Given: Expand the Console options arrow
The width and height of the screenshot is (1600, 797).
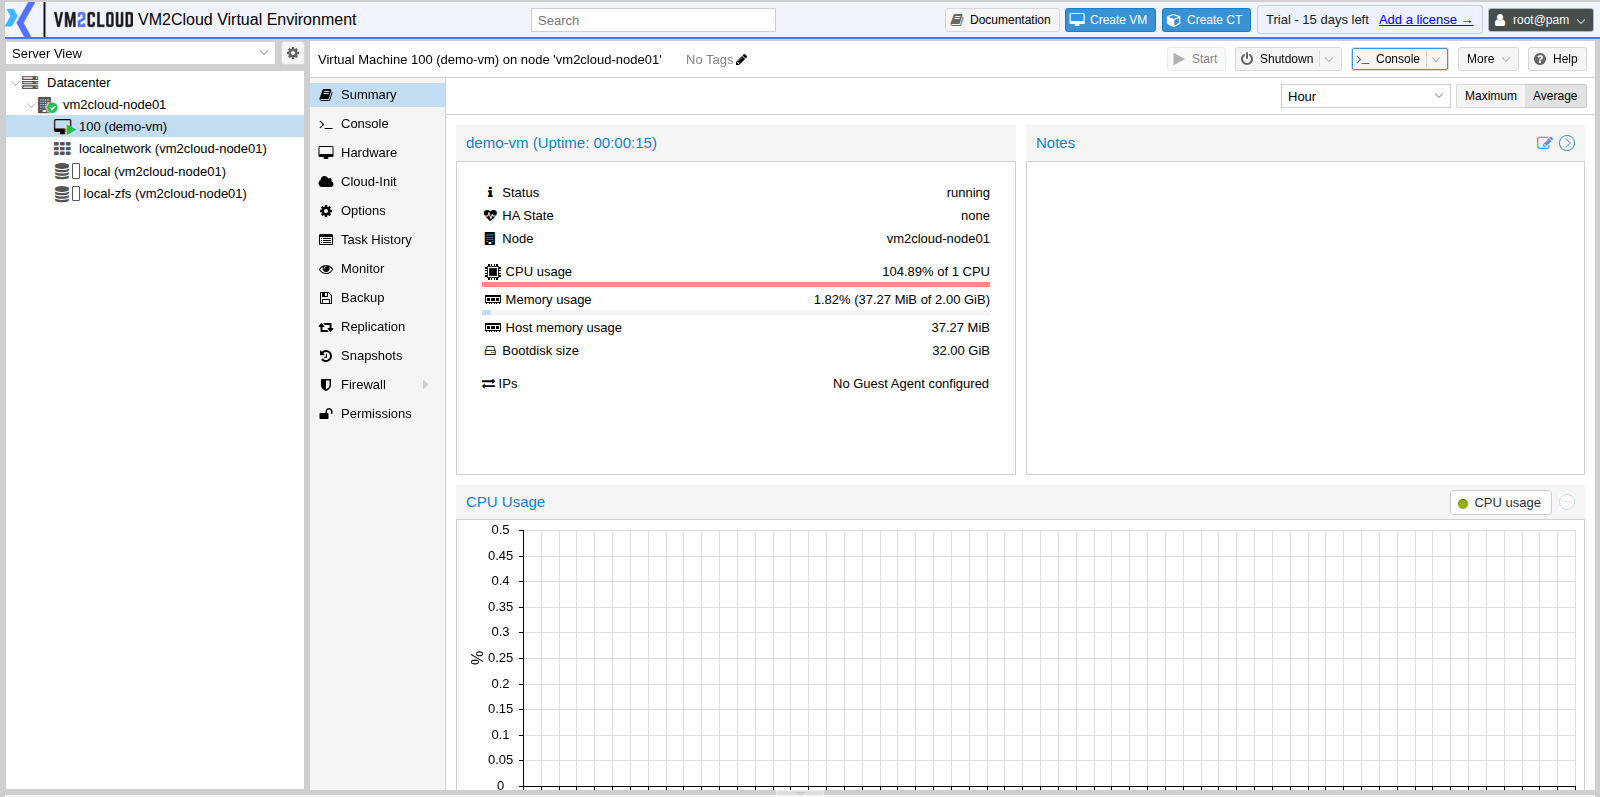Looking at the screenshot, I should point(1436,59).
